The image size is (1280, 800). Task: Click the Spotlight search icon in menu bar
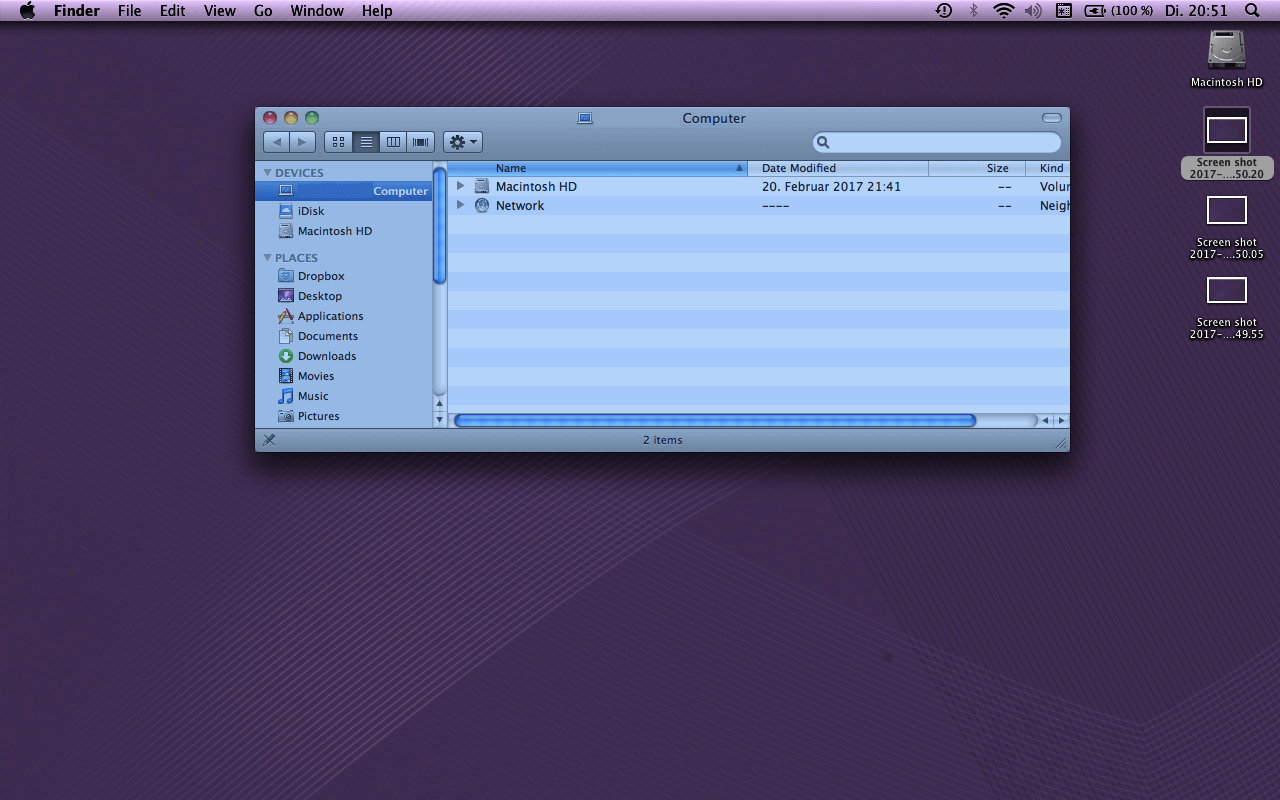[x=1251, y=11]
